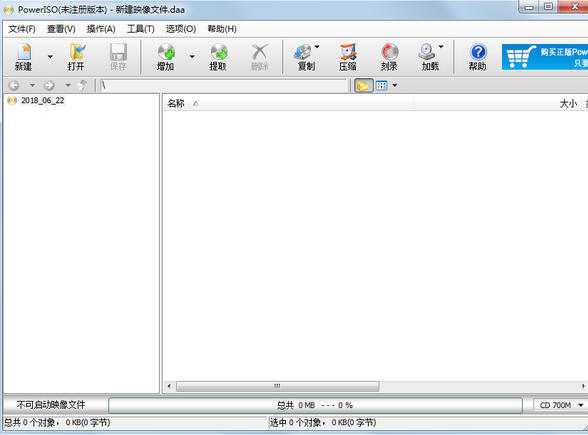Open an image with the 打开 icon
This screenshot has width=588, height=435.
[x=76, y=57]
